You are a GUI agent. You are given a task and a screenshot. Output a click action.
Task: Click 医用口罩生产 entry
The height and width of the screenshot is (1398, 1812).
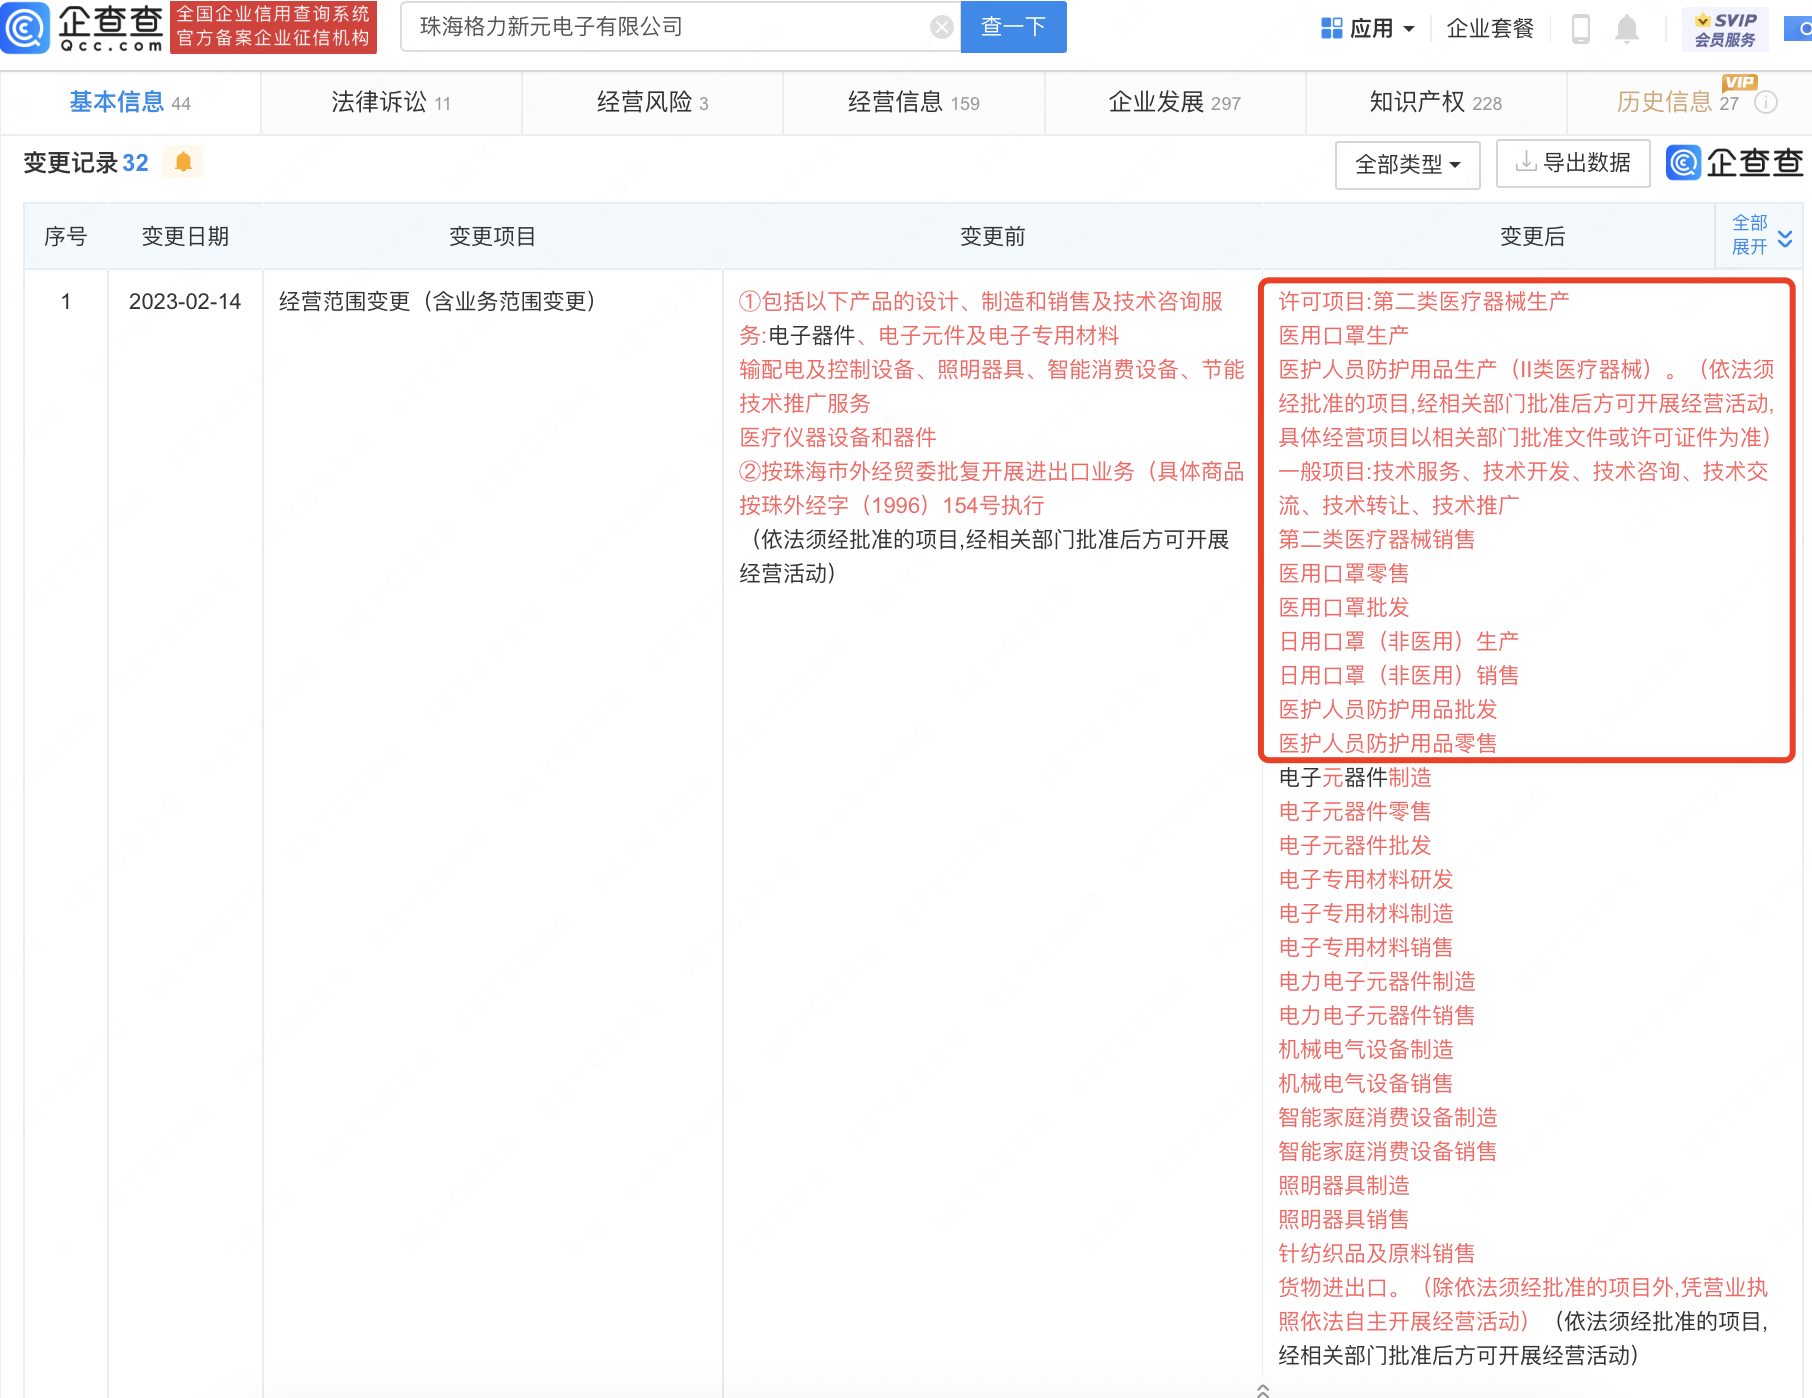click(1344, 336)
